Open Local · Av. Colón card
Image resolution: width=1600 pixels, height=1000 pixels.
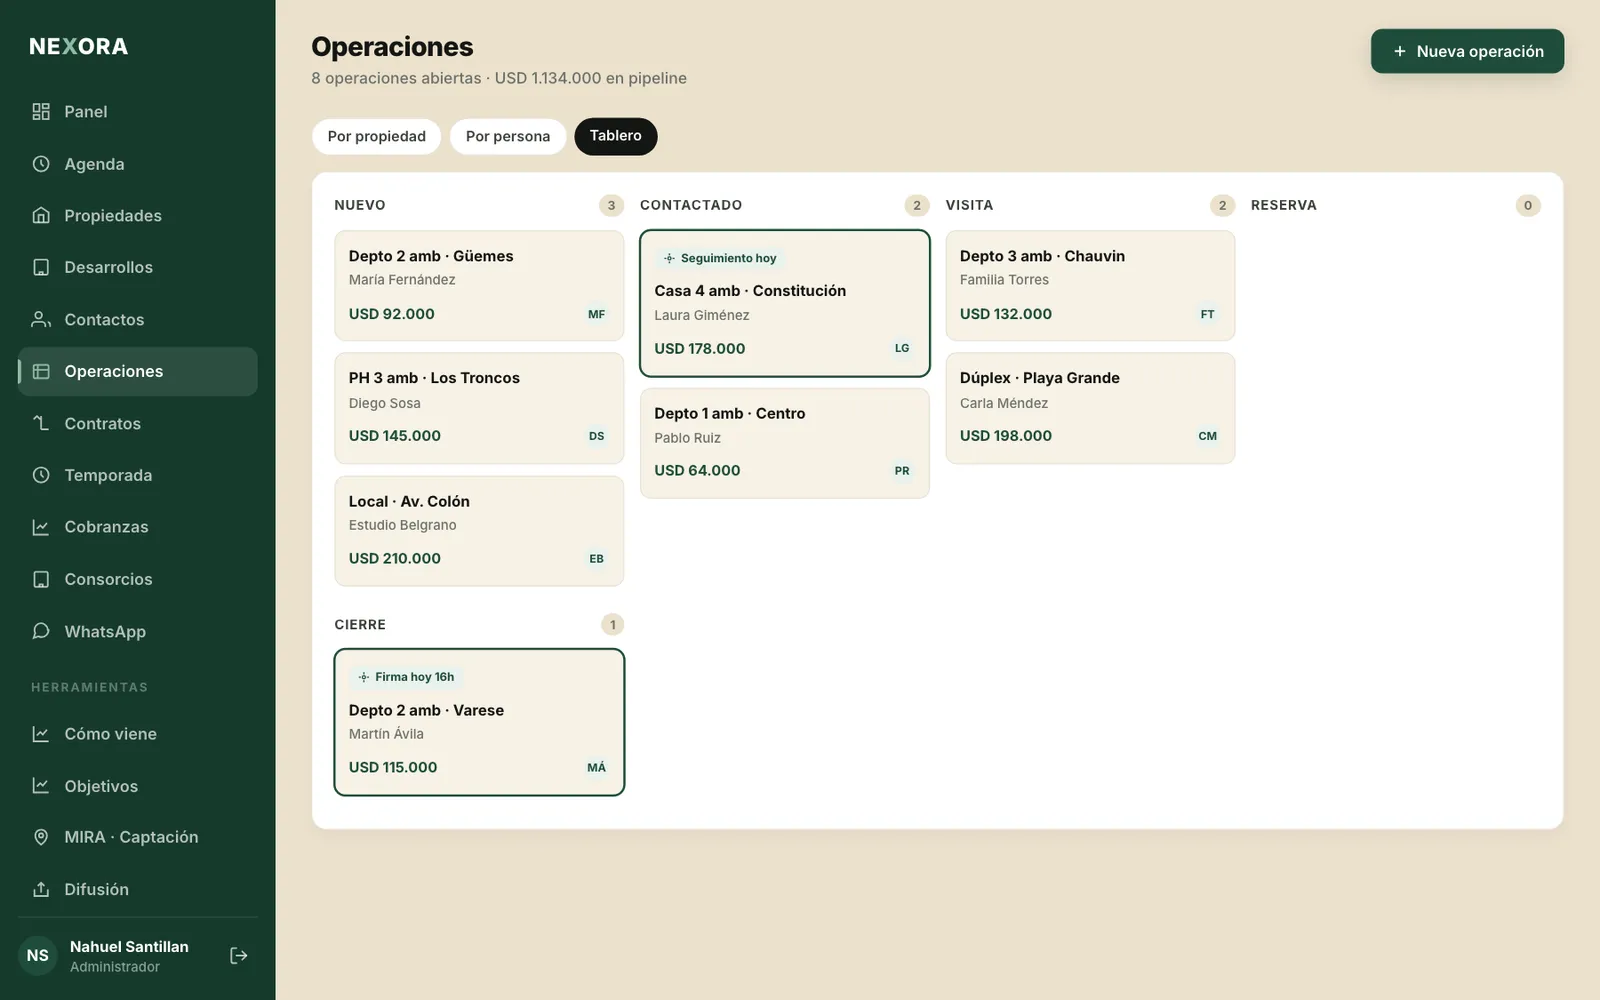(x=479, y=531)
